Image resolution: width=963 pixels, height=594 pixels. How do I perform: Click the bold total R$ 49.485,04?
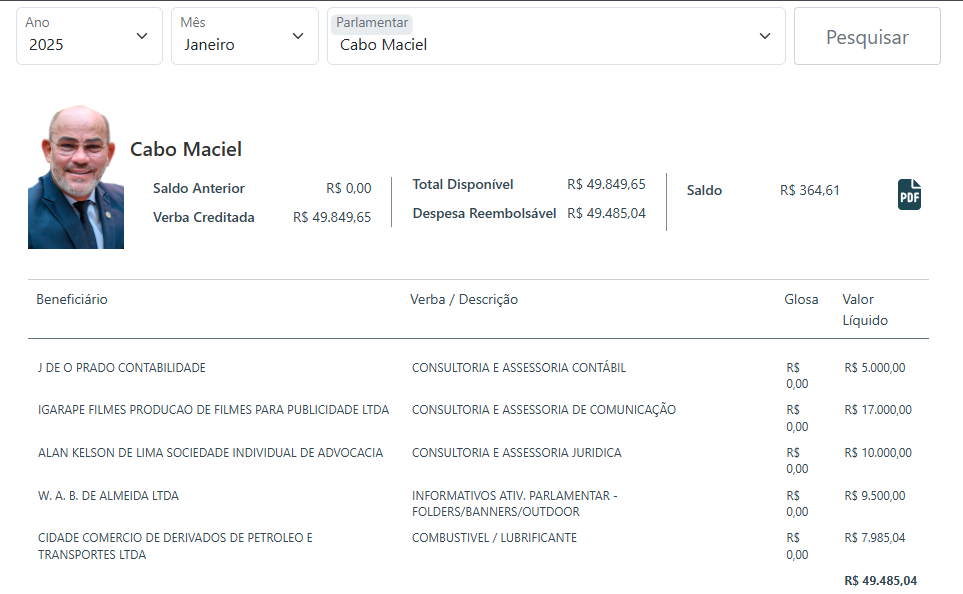pyautogui.click(x=880, y=580)
